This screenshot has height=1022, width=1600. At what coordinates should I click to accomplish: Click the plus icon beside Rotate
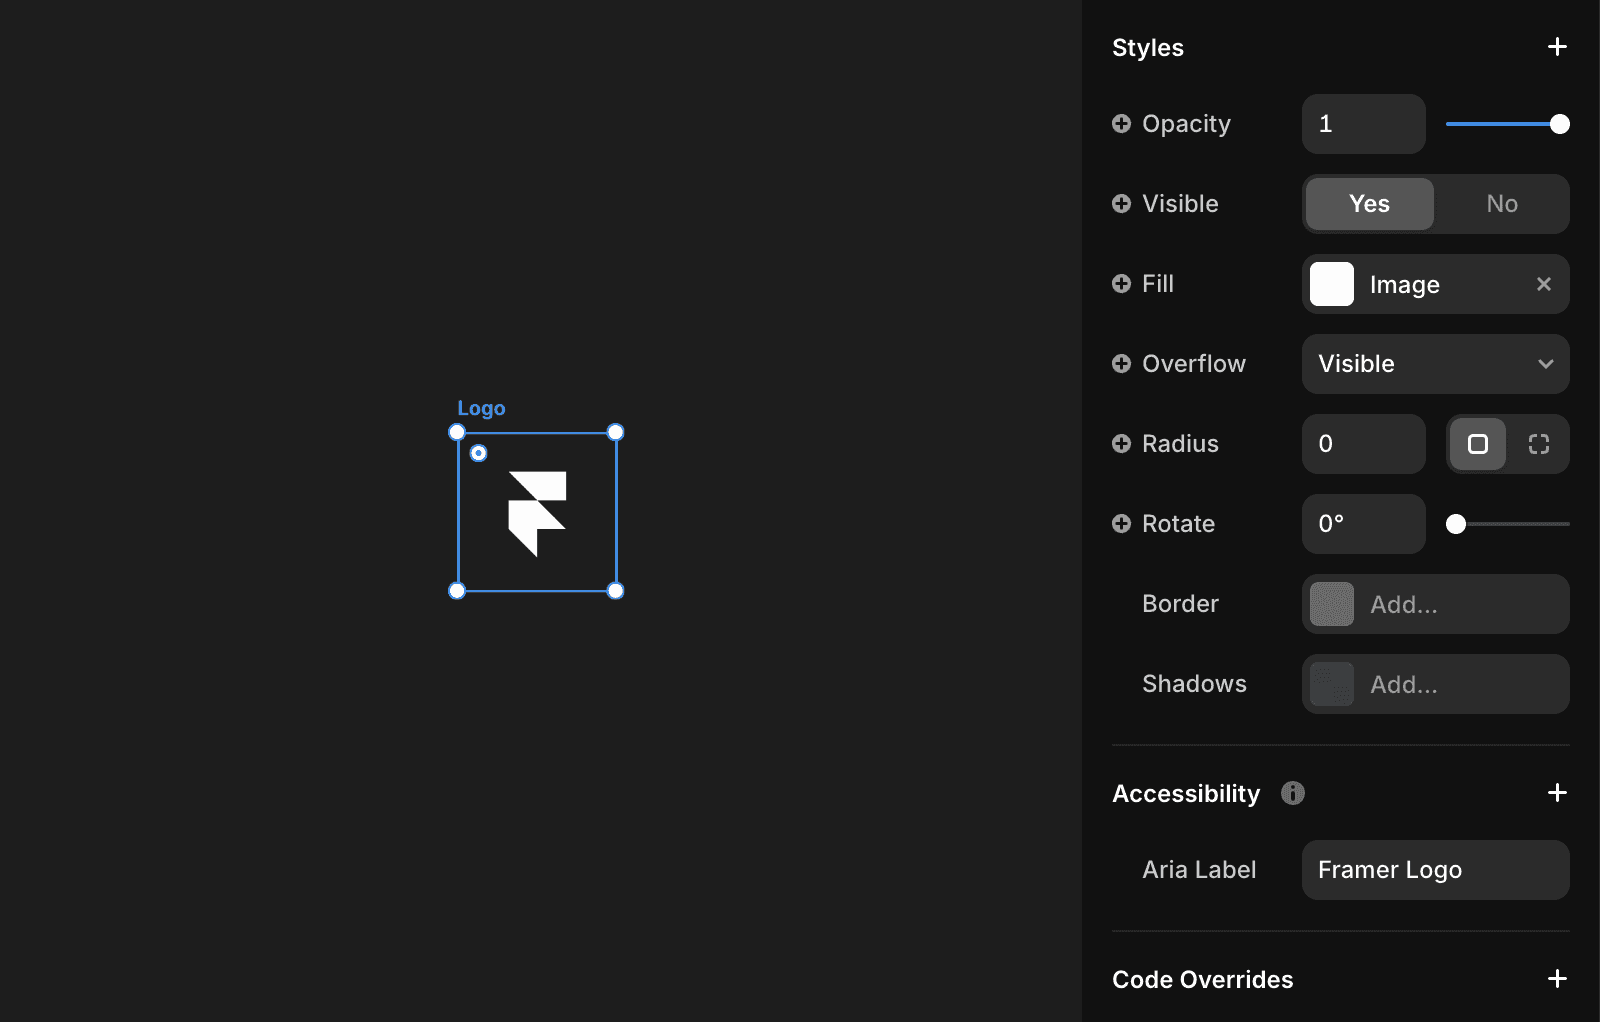pyautogui.click(x=1122, y=524)
